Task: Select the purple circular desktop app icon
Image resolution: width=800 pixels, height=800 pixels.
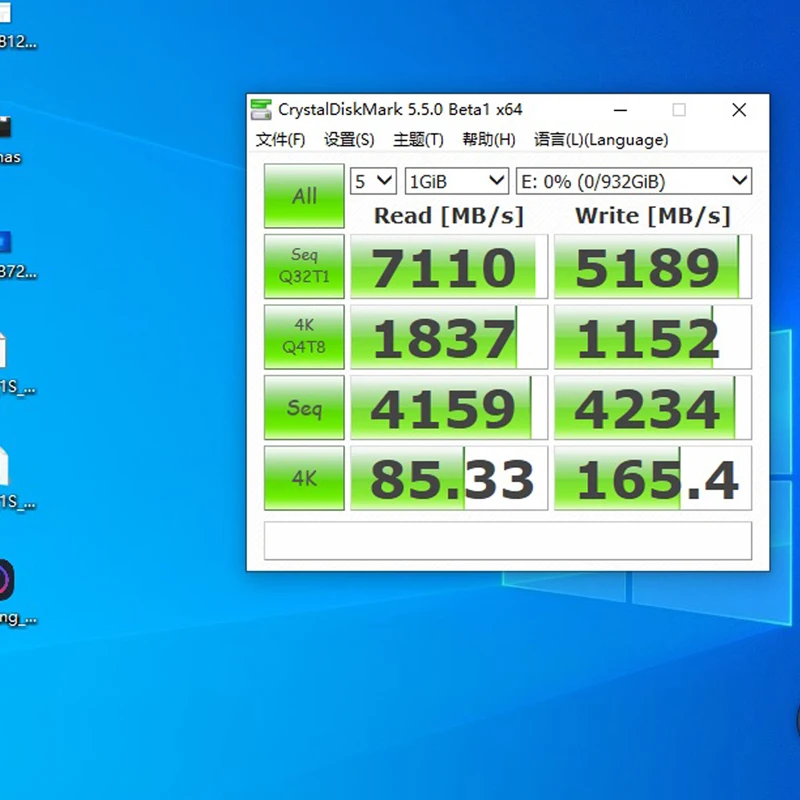Action: [x=6, y=580]
